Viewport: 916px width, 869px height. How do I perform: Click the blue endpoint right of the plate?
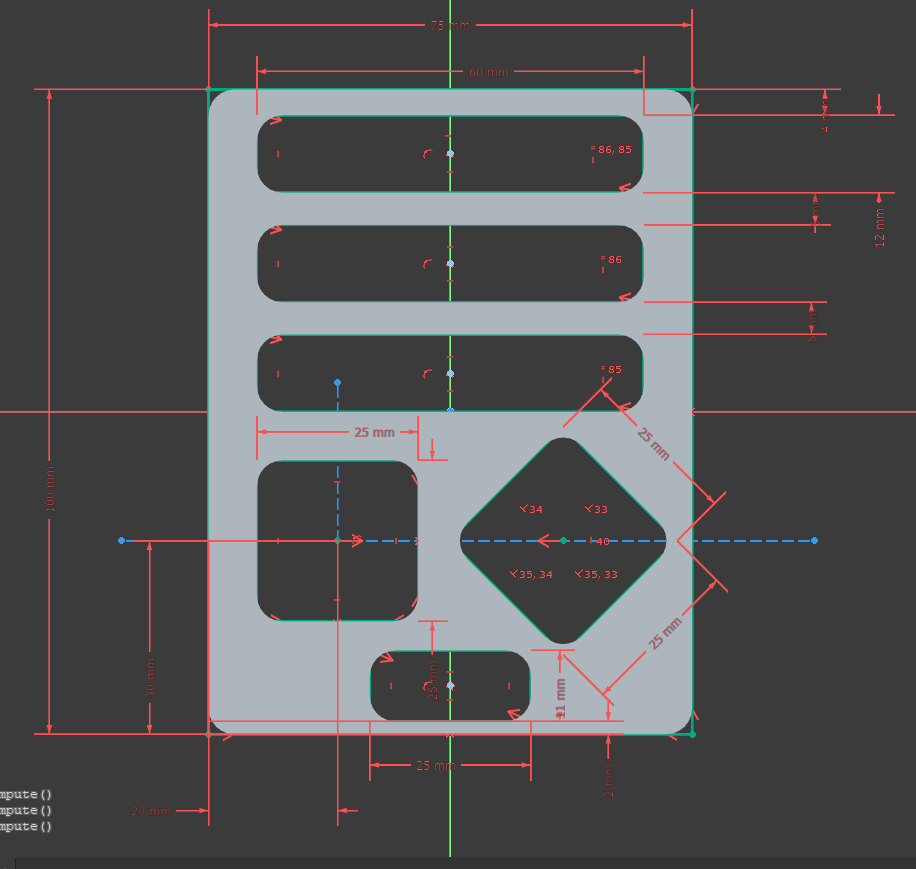pos(814,540)
